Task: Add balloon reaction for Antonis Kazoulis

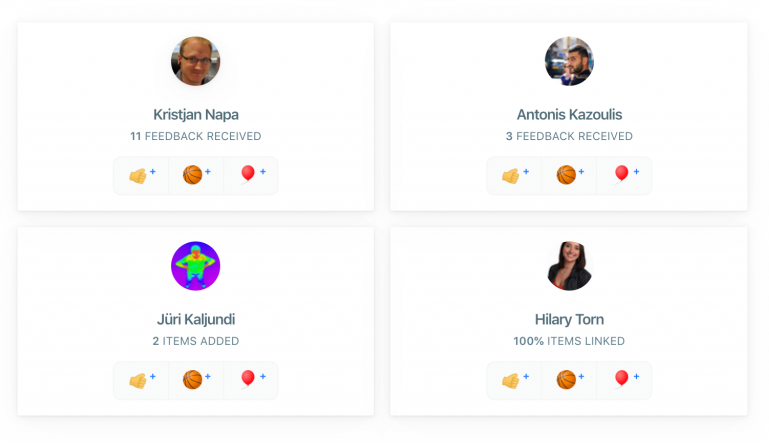Action: (x=624, y=176)
